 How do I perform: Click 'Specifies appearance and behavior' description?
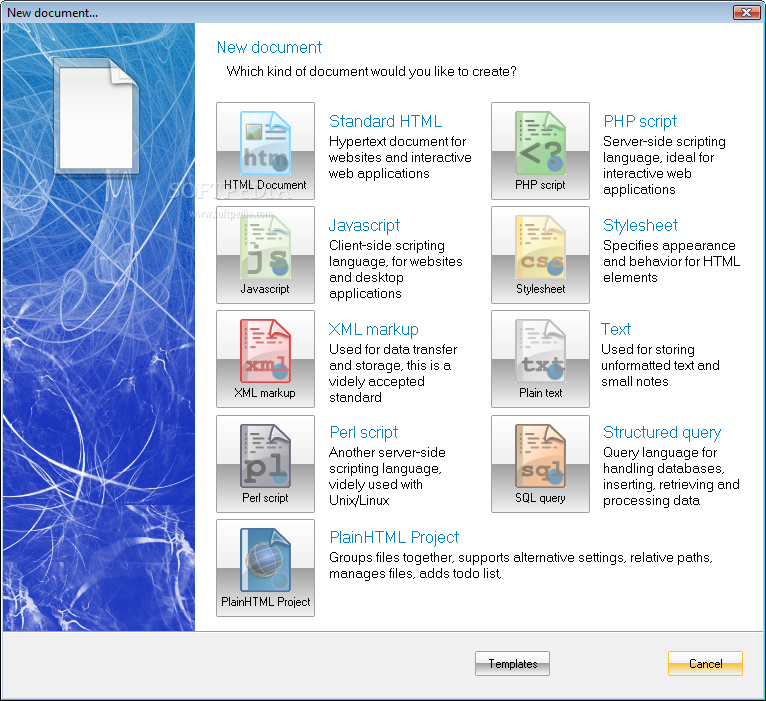(671, 261)
